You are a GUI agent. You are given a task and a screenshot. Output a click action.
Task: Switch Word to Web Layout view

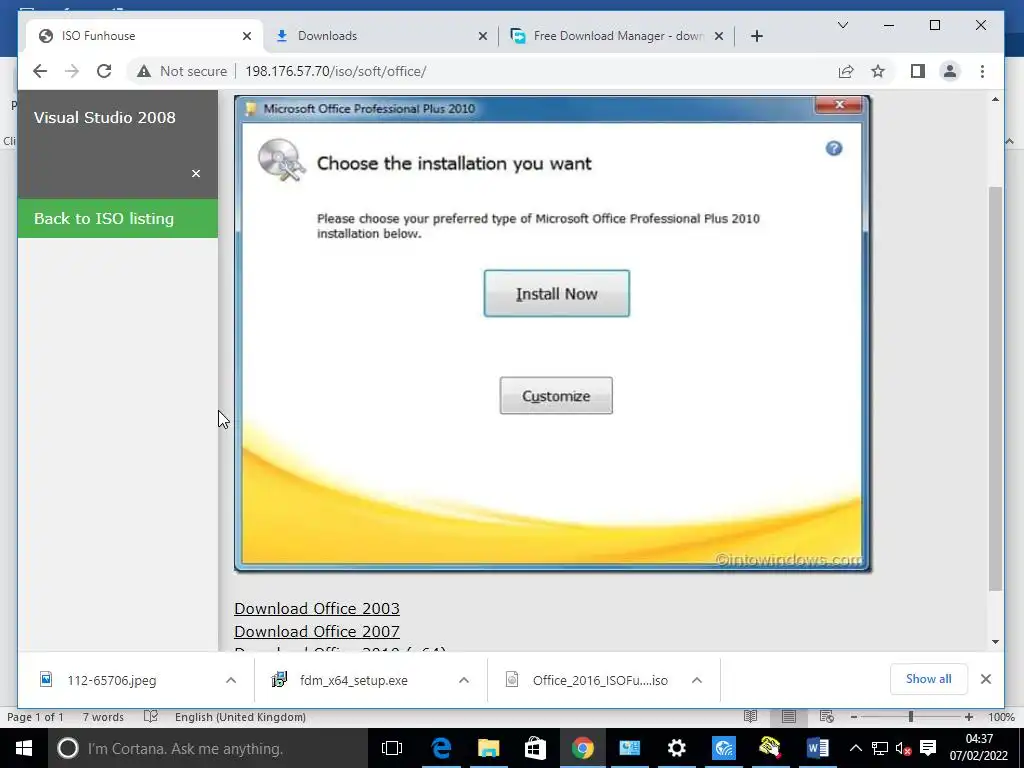[x=826, y=716]
